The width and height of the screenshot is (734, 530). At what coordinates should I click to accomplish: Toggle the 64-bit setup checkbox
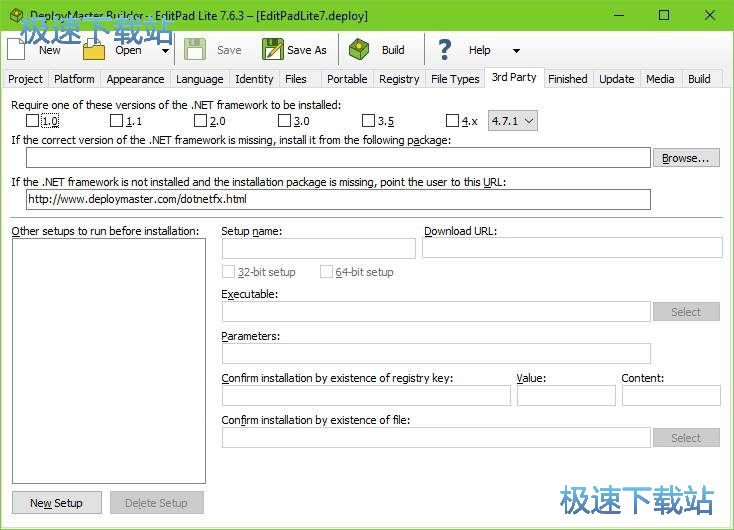tap(326, 272)
